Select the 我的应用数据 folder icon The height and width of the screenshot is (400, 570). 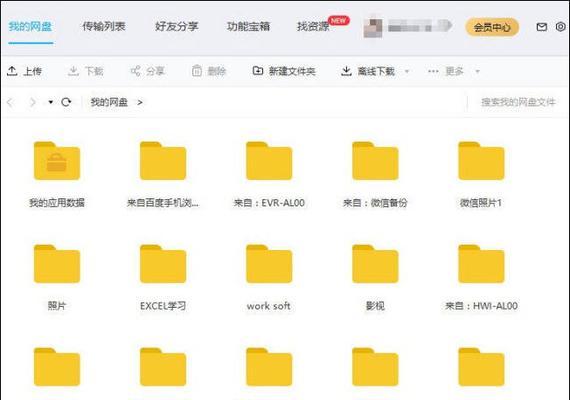pyautogui.click(x=57, y=161)
